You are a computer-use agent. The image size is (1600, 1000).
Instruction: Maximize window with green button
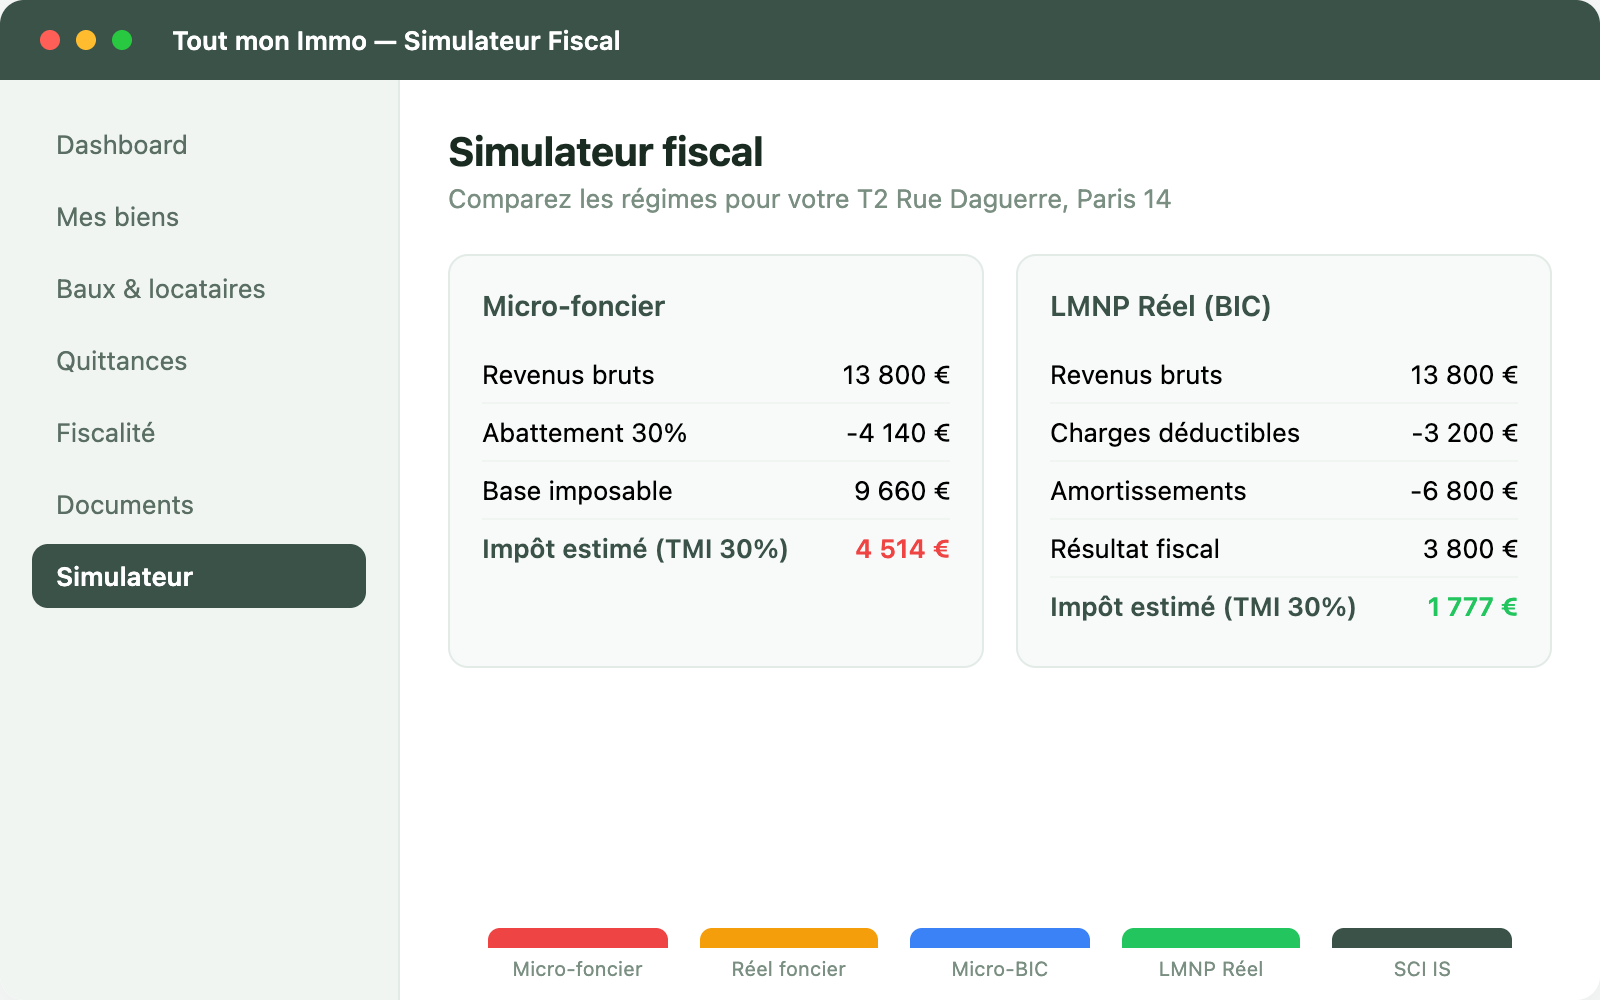(x=122, y=40)
